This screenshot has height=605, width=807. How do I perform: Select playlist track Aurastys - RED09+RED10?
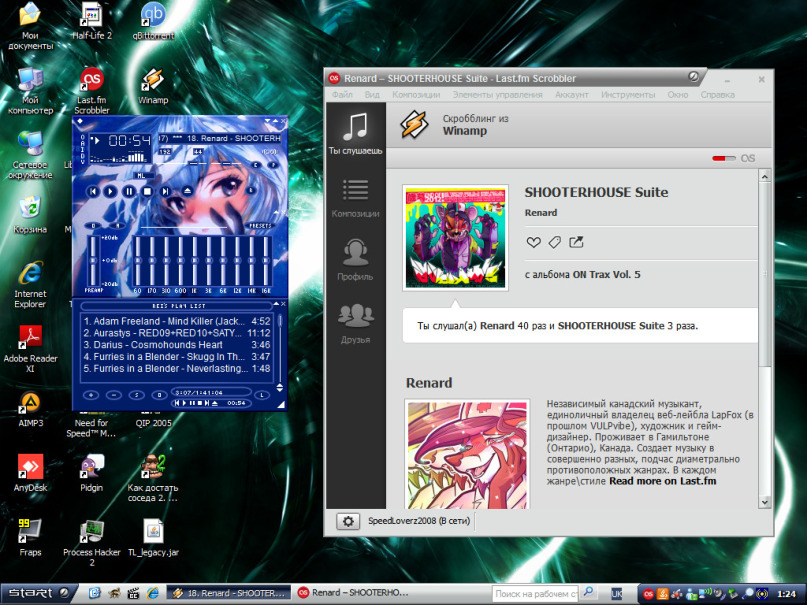click(177, 333)
